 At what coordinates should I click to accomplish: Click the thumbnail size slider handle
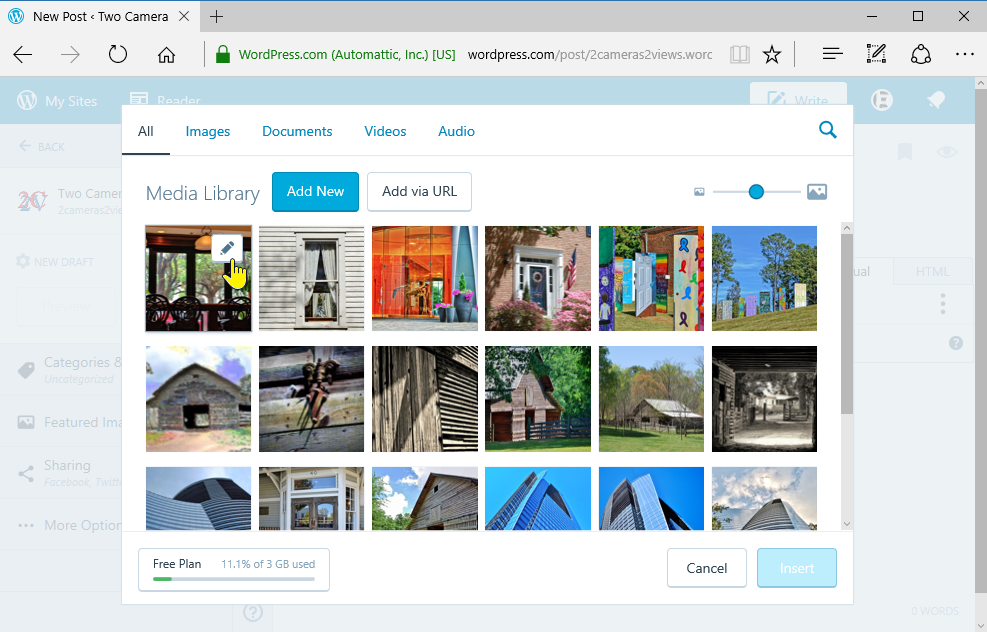756,192
